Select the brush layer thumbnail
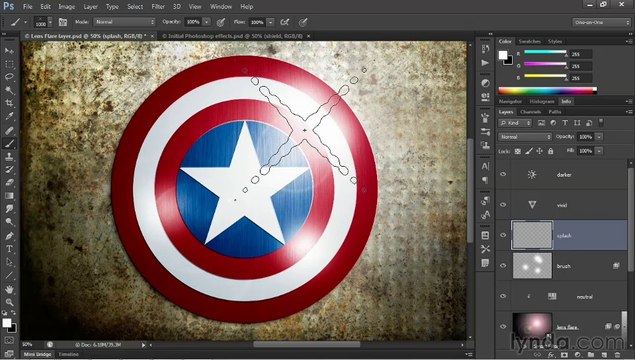This screenshot has height=360, width=635. tap(532, 266)
